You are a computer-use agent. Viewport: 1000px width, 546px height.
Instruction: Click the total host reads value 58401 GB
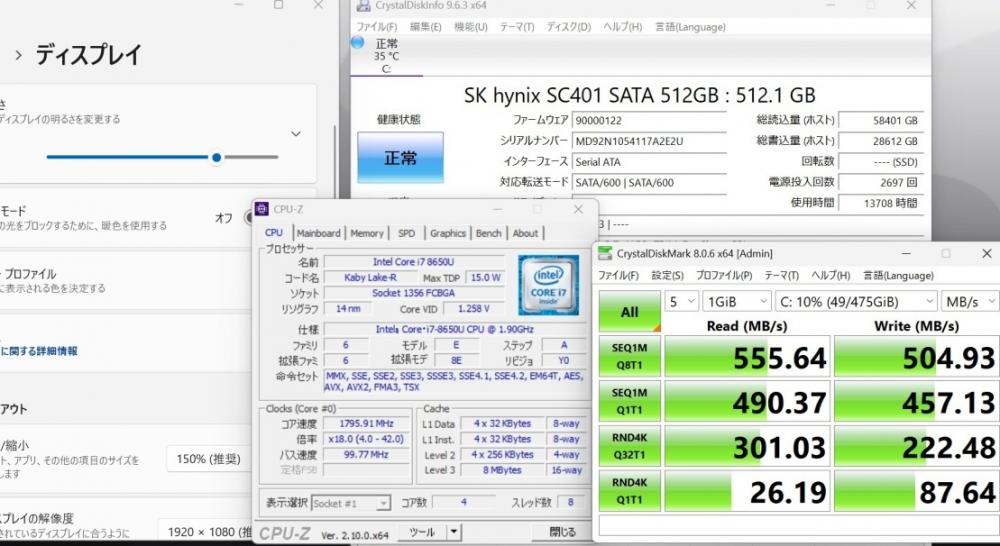[x=881, y=121]
